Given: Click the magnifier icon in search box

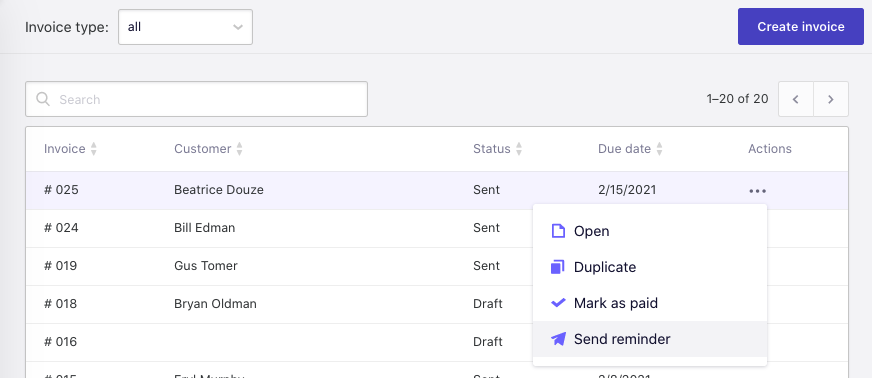Looking at the screenshot, I should pos(43,99).
